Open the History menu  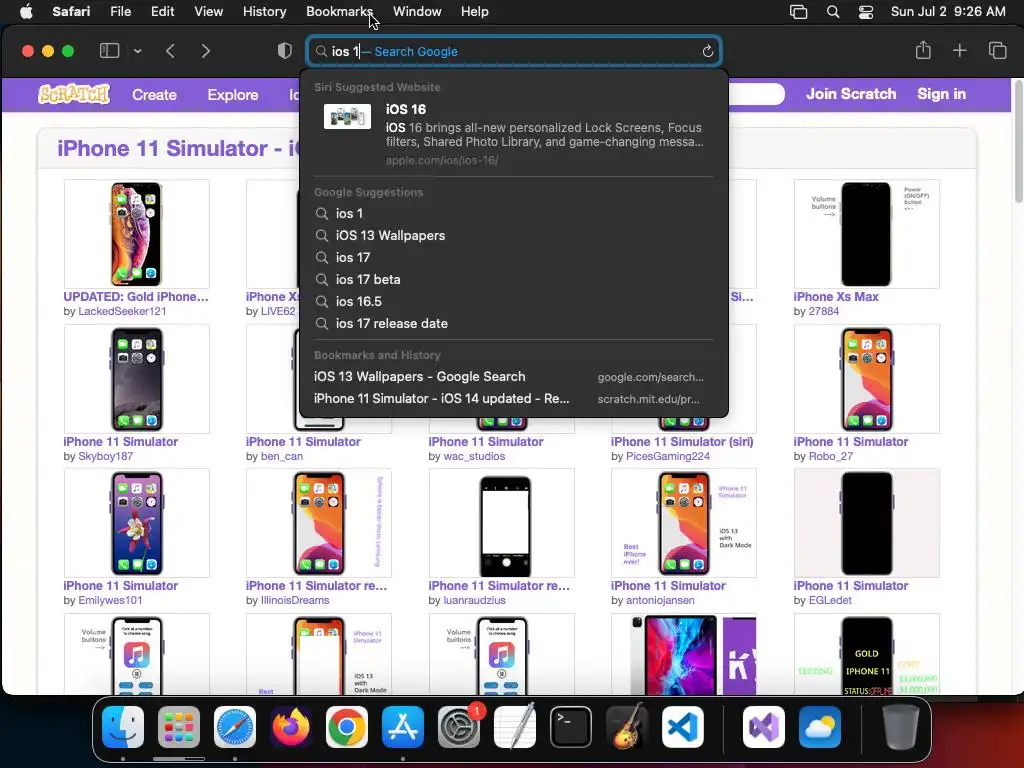tap(264, 12)
